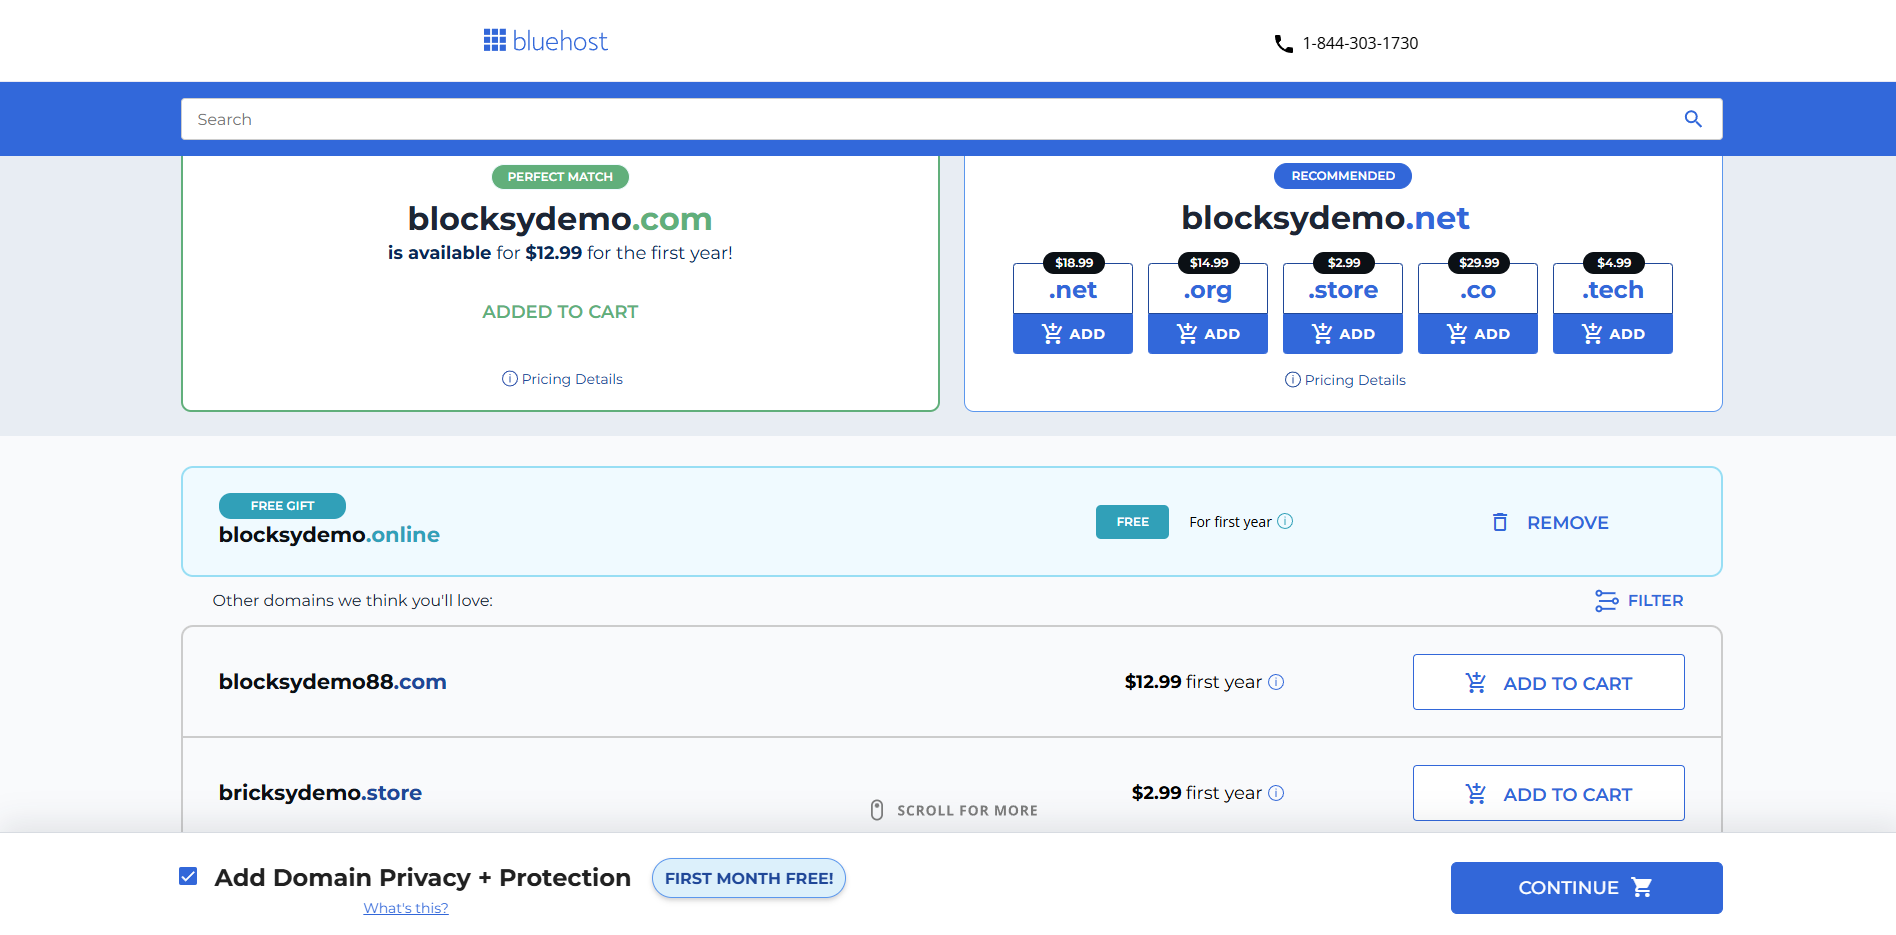Select the $4.99 .tech price card

(x=1613, y=289)
